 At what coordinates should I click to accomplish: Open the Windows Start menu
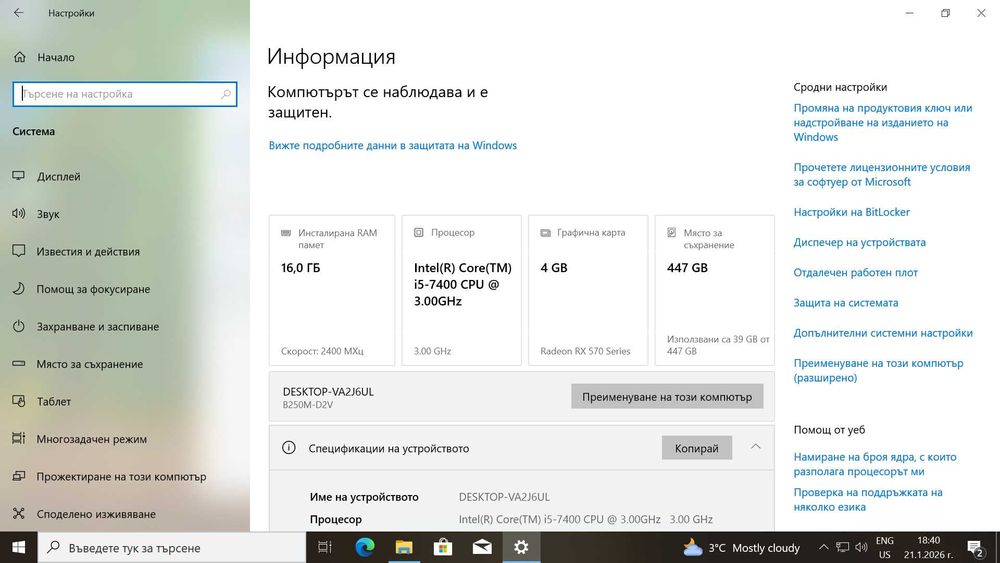click(18, 547)
